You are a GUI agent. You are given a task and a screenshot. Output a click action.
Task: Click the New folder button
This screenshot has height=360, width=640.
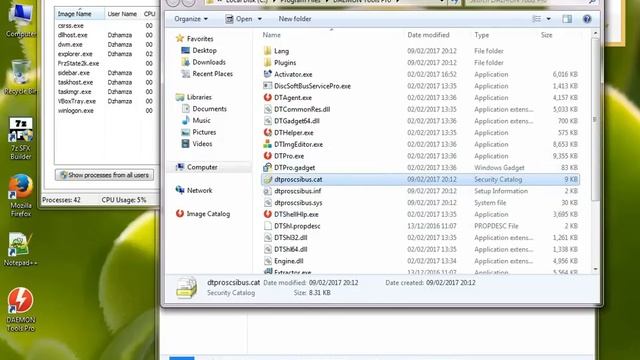295,19
